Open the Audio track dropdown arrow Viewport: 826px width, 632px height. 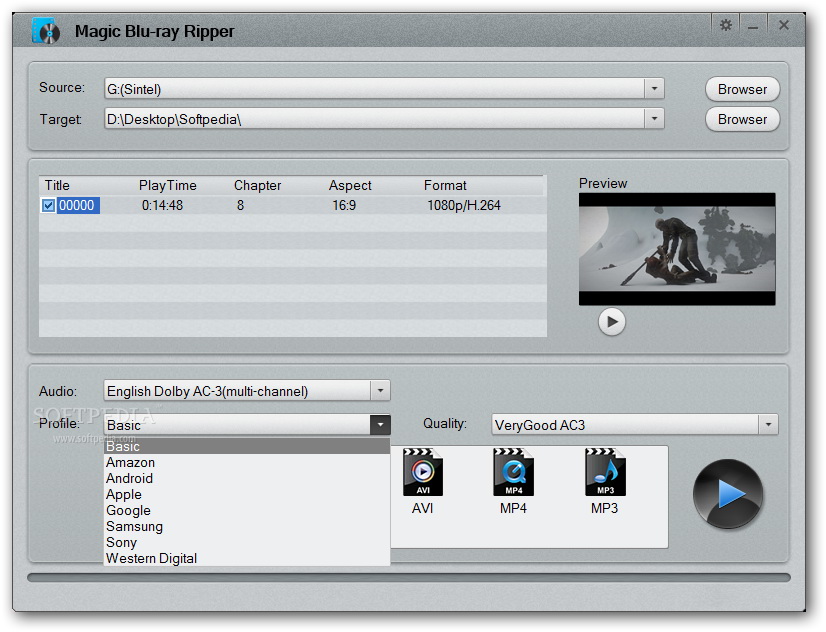pos(380,391)
